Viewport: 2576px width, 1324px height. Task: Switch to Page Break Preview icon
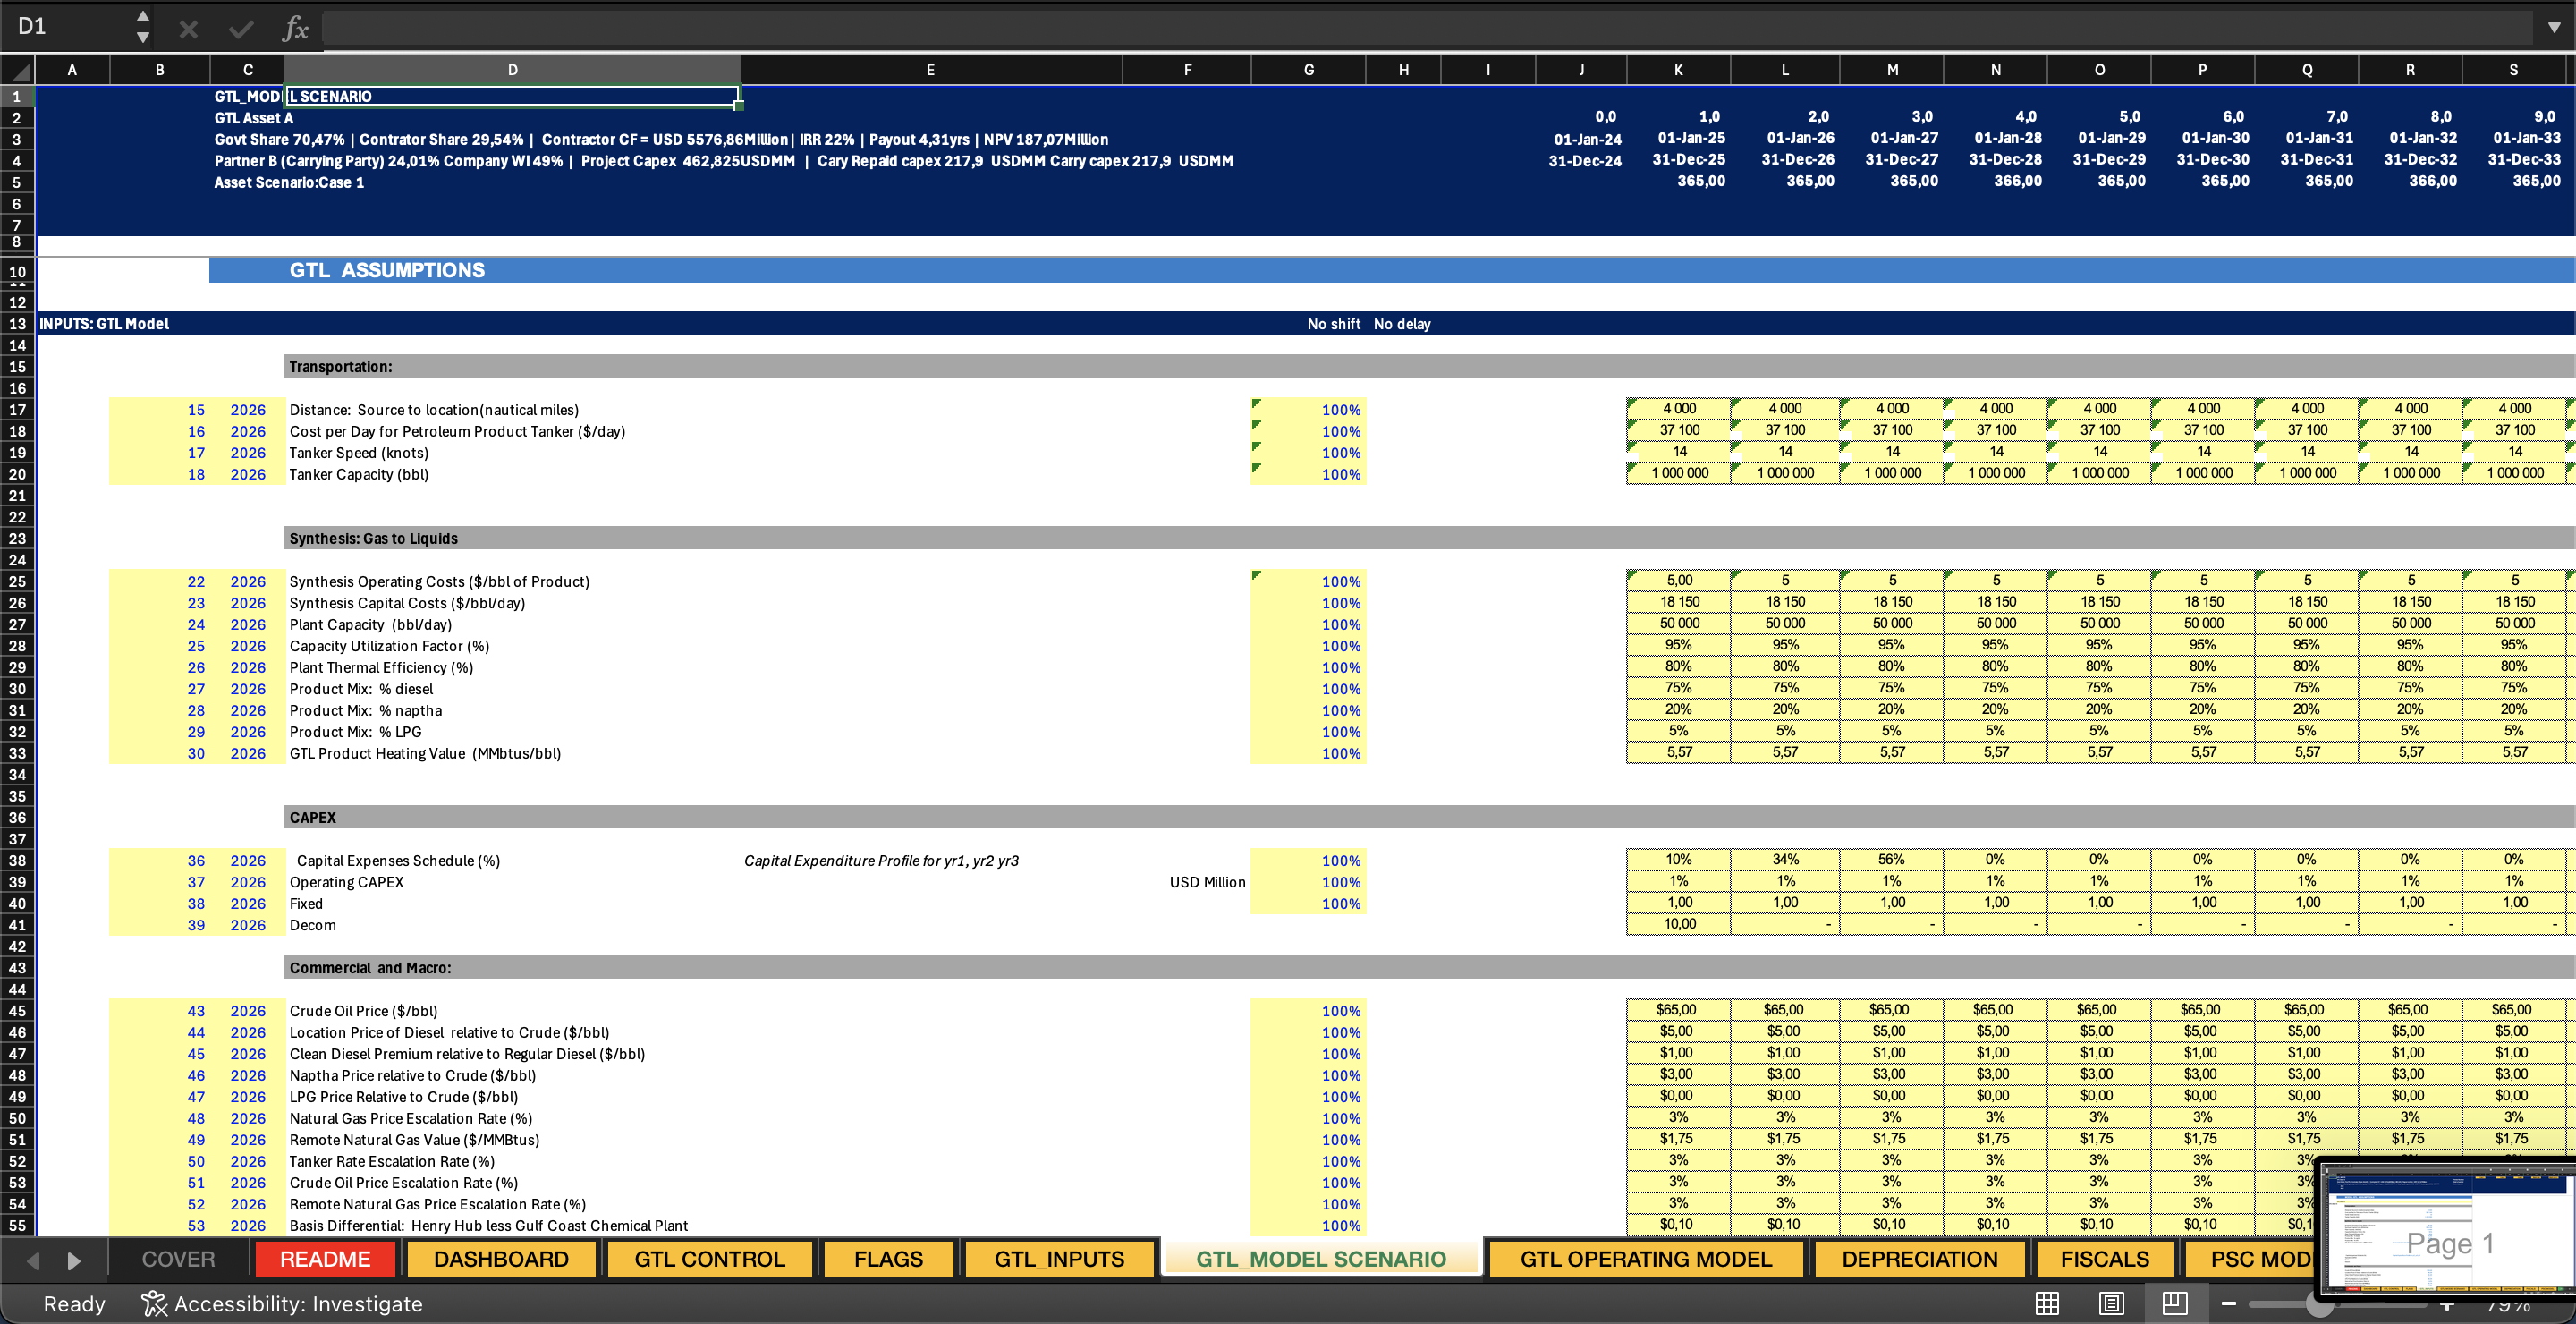coord(2175,1303)
